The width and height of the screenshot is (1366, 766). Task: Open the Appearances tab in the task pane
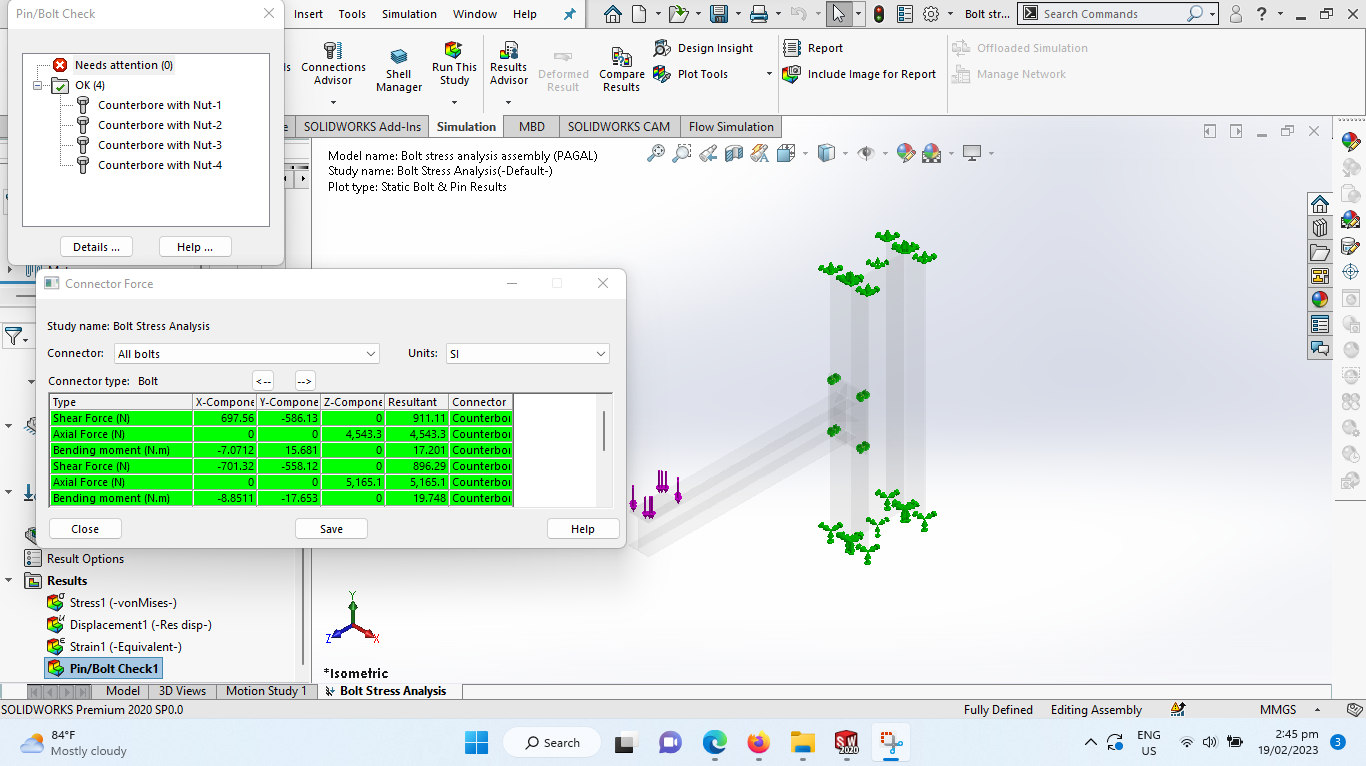click(x=1320, y=299)
